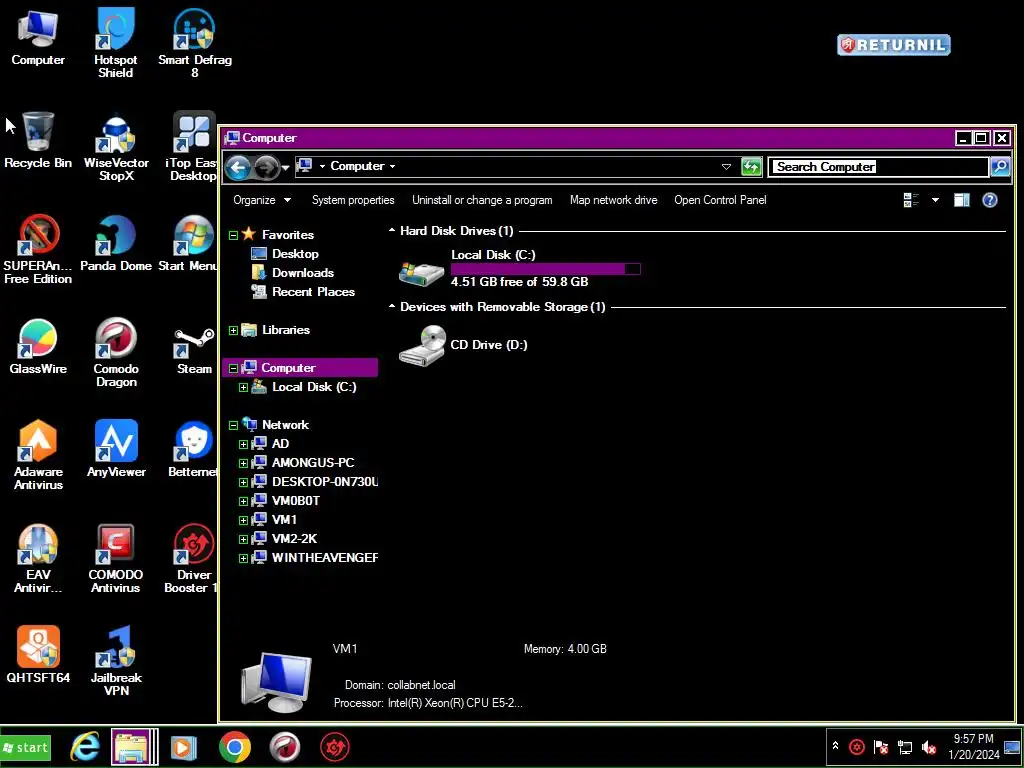Expand the Libraries tree node

coord(233,330)
